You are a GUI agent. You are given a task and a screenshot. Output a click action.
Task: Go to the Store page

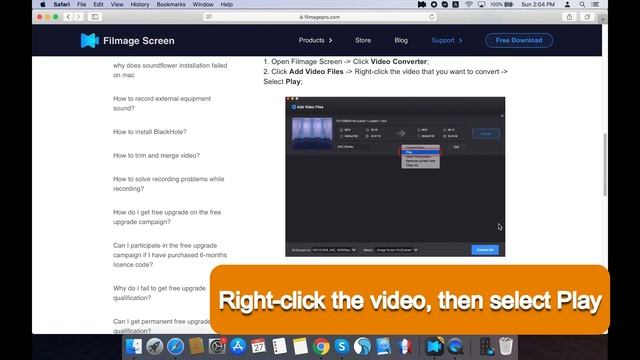tap(363, 40)
